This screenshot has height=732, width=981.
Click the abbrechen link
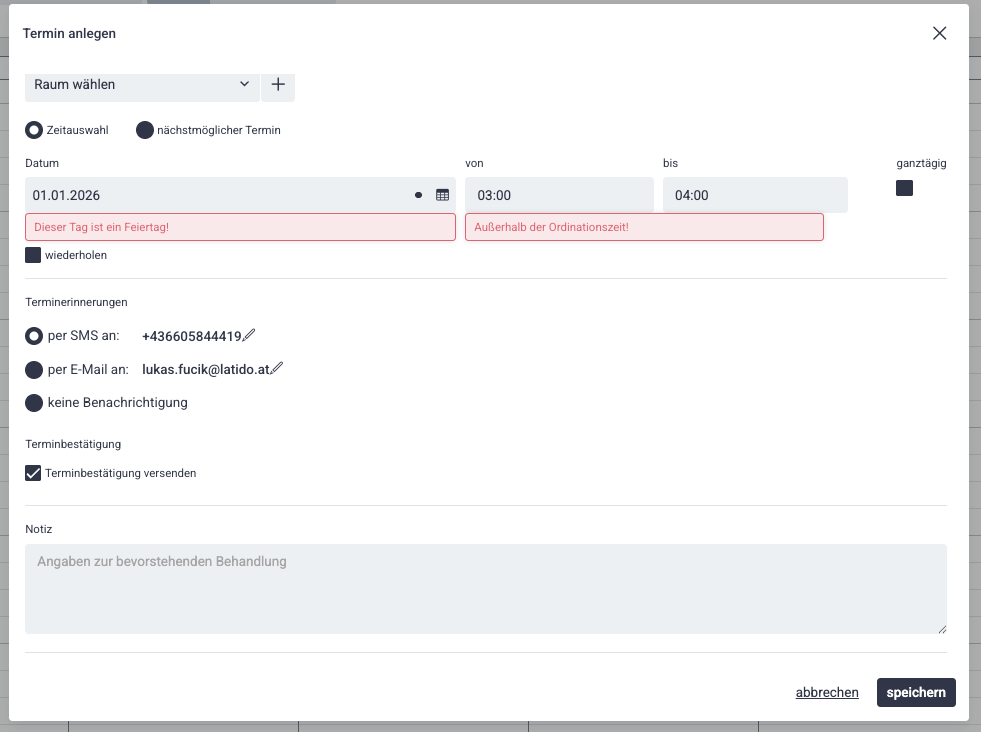(827, 692)
